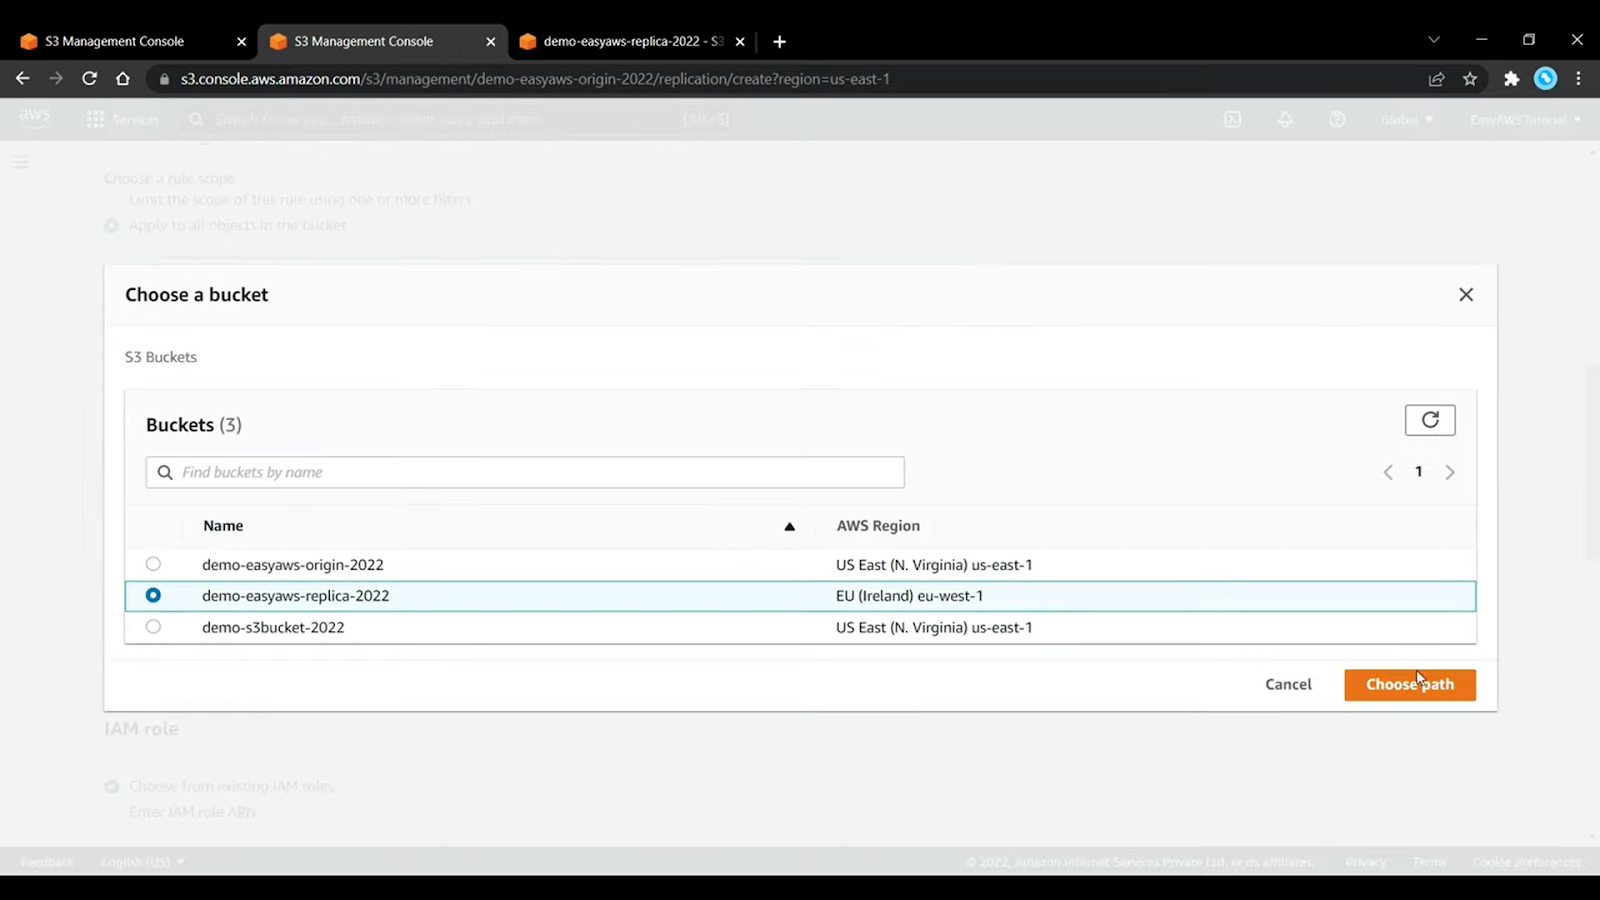1600x900 pixels.
Task: Open the AWS Services menu
Action: pos(123,120)
